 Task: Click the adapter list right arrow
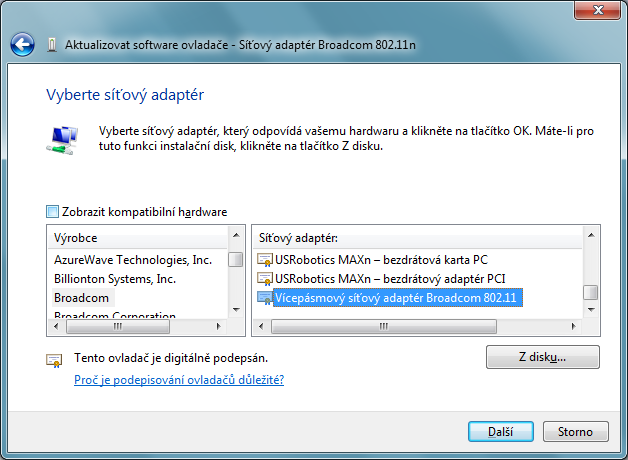point(574,326)
